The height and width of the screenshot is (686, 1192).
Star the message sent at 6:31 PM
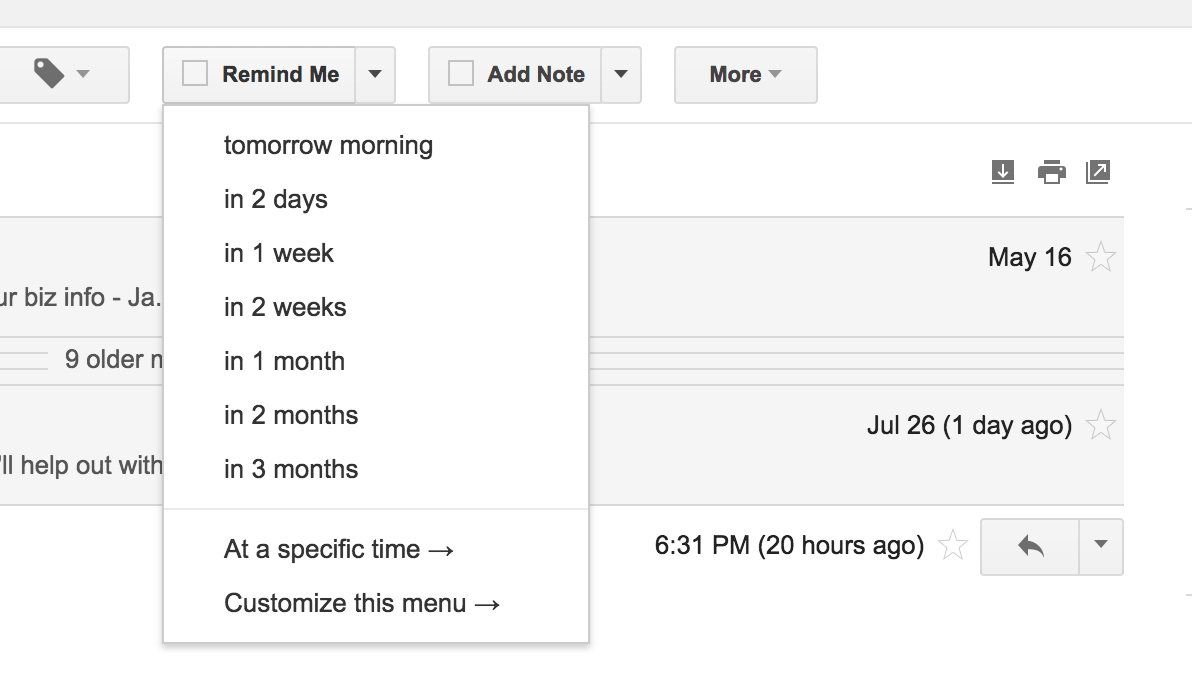(x=955, y=546)
